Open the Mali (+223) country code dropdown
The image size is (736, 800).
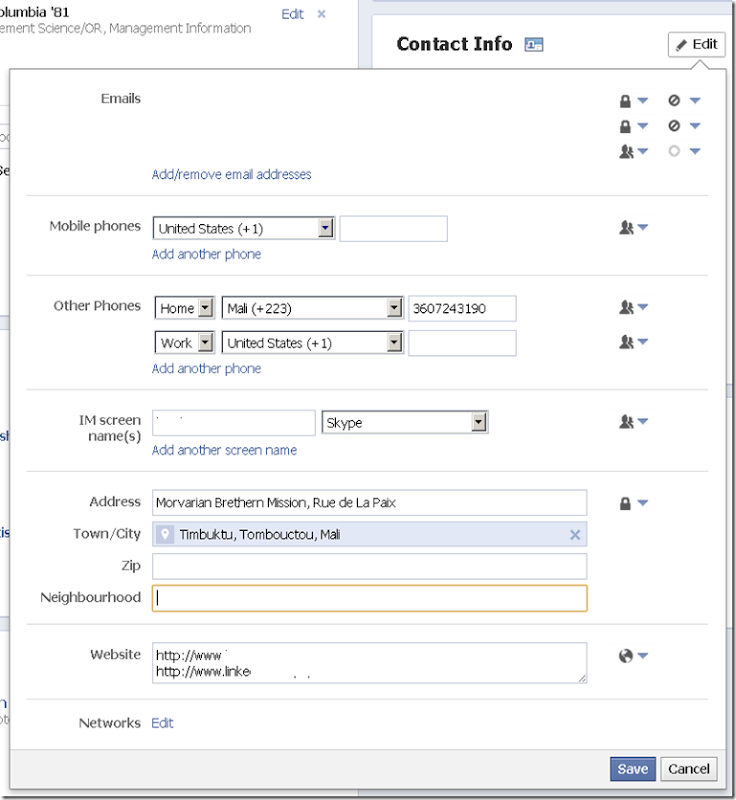395,308
